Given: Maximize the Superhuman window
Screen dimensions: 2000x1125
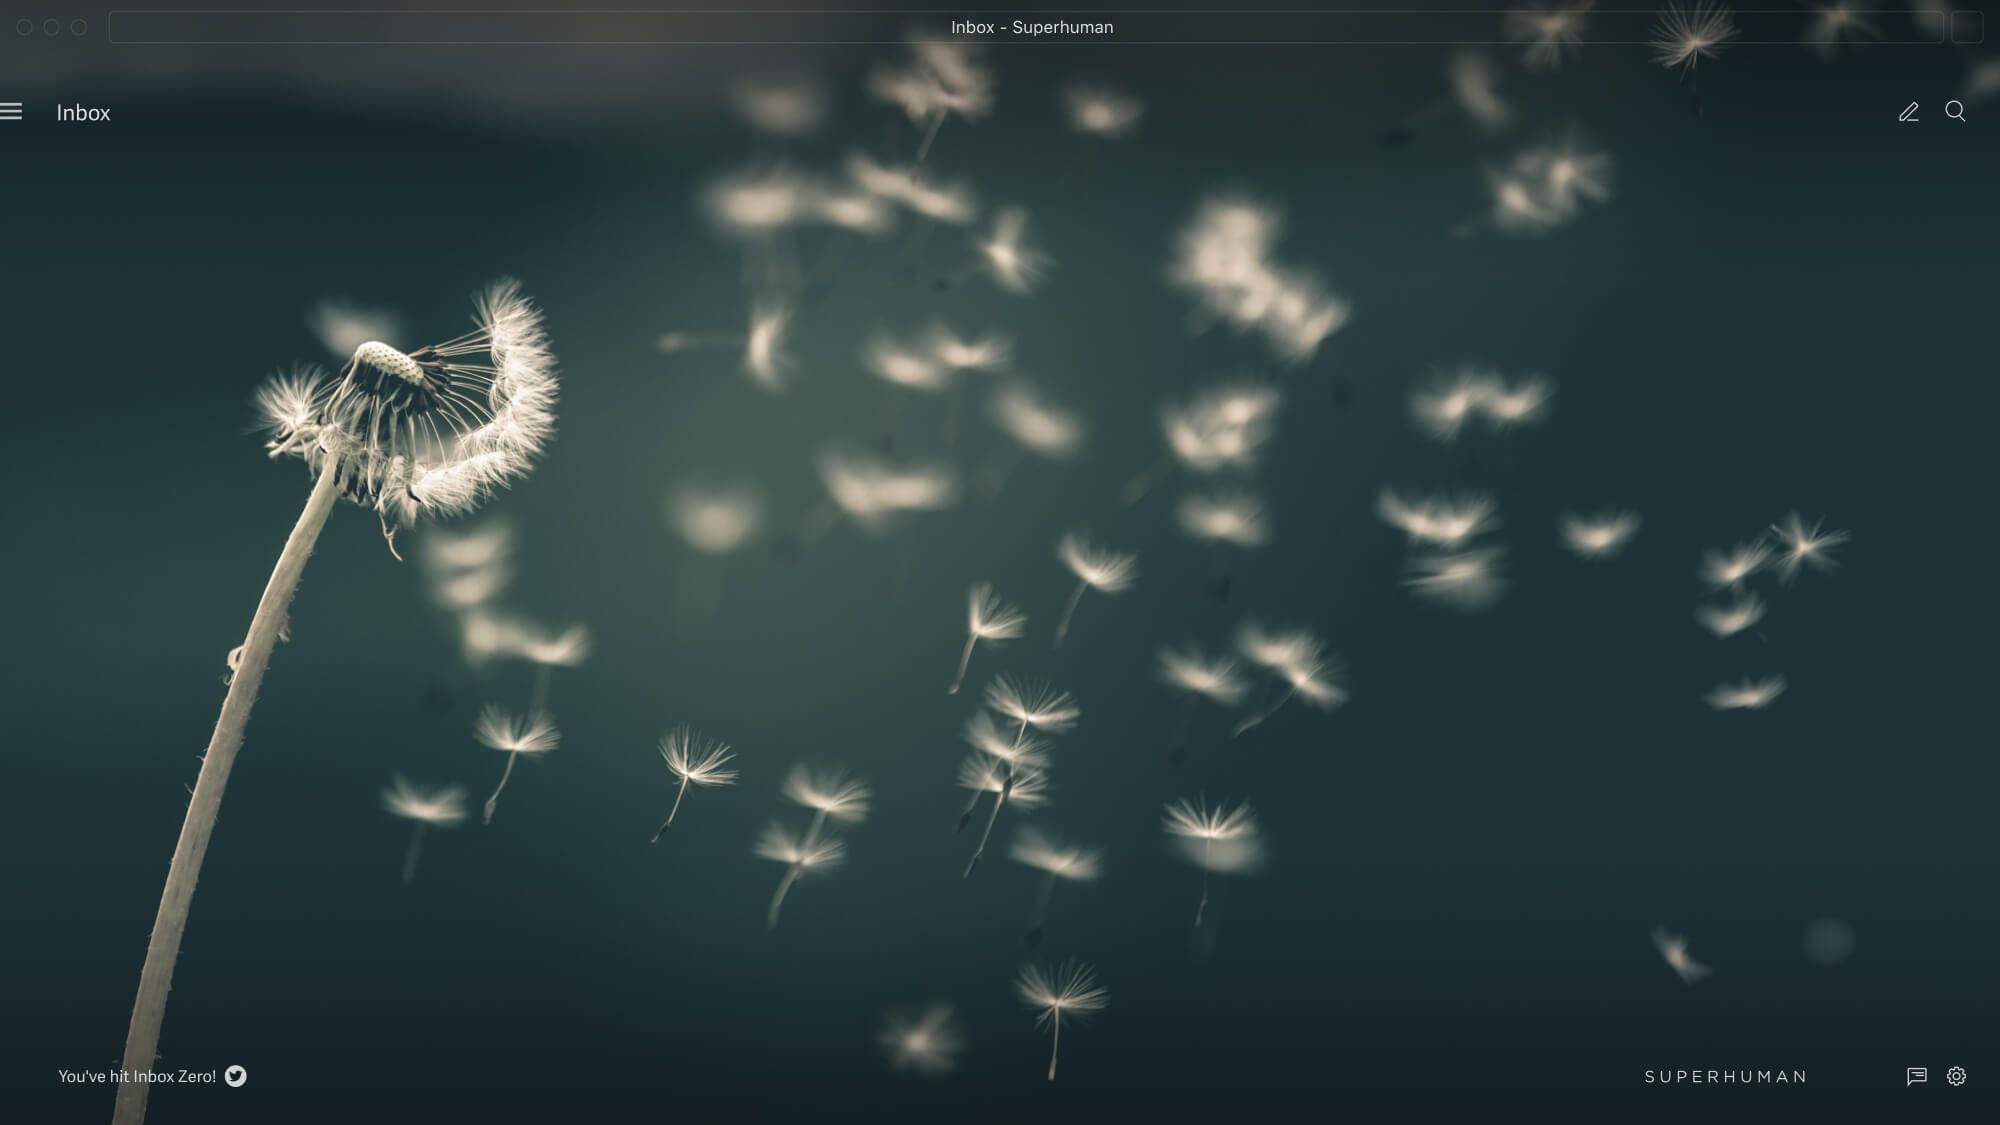Looking at the screenshot, I should pyautogui.click(x=79, y=27).
